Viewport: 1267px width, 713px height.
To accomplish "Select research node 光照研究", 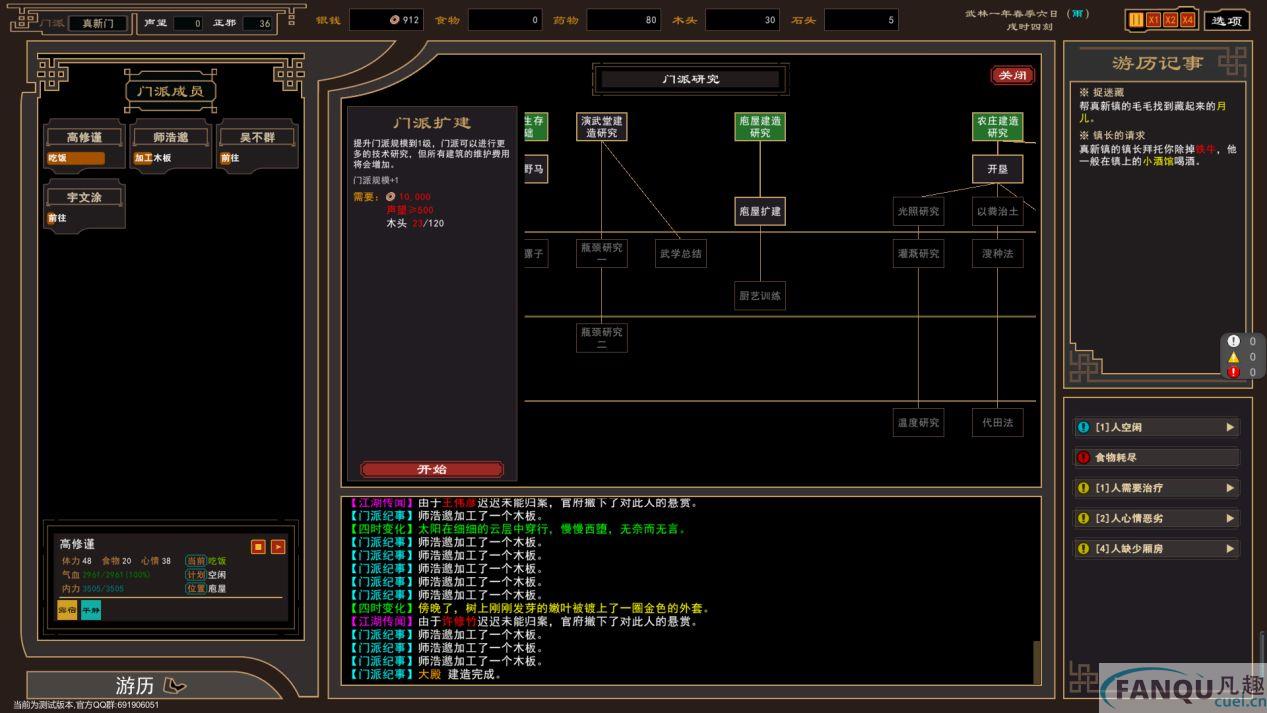I will click(918, 211).
